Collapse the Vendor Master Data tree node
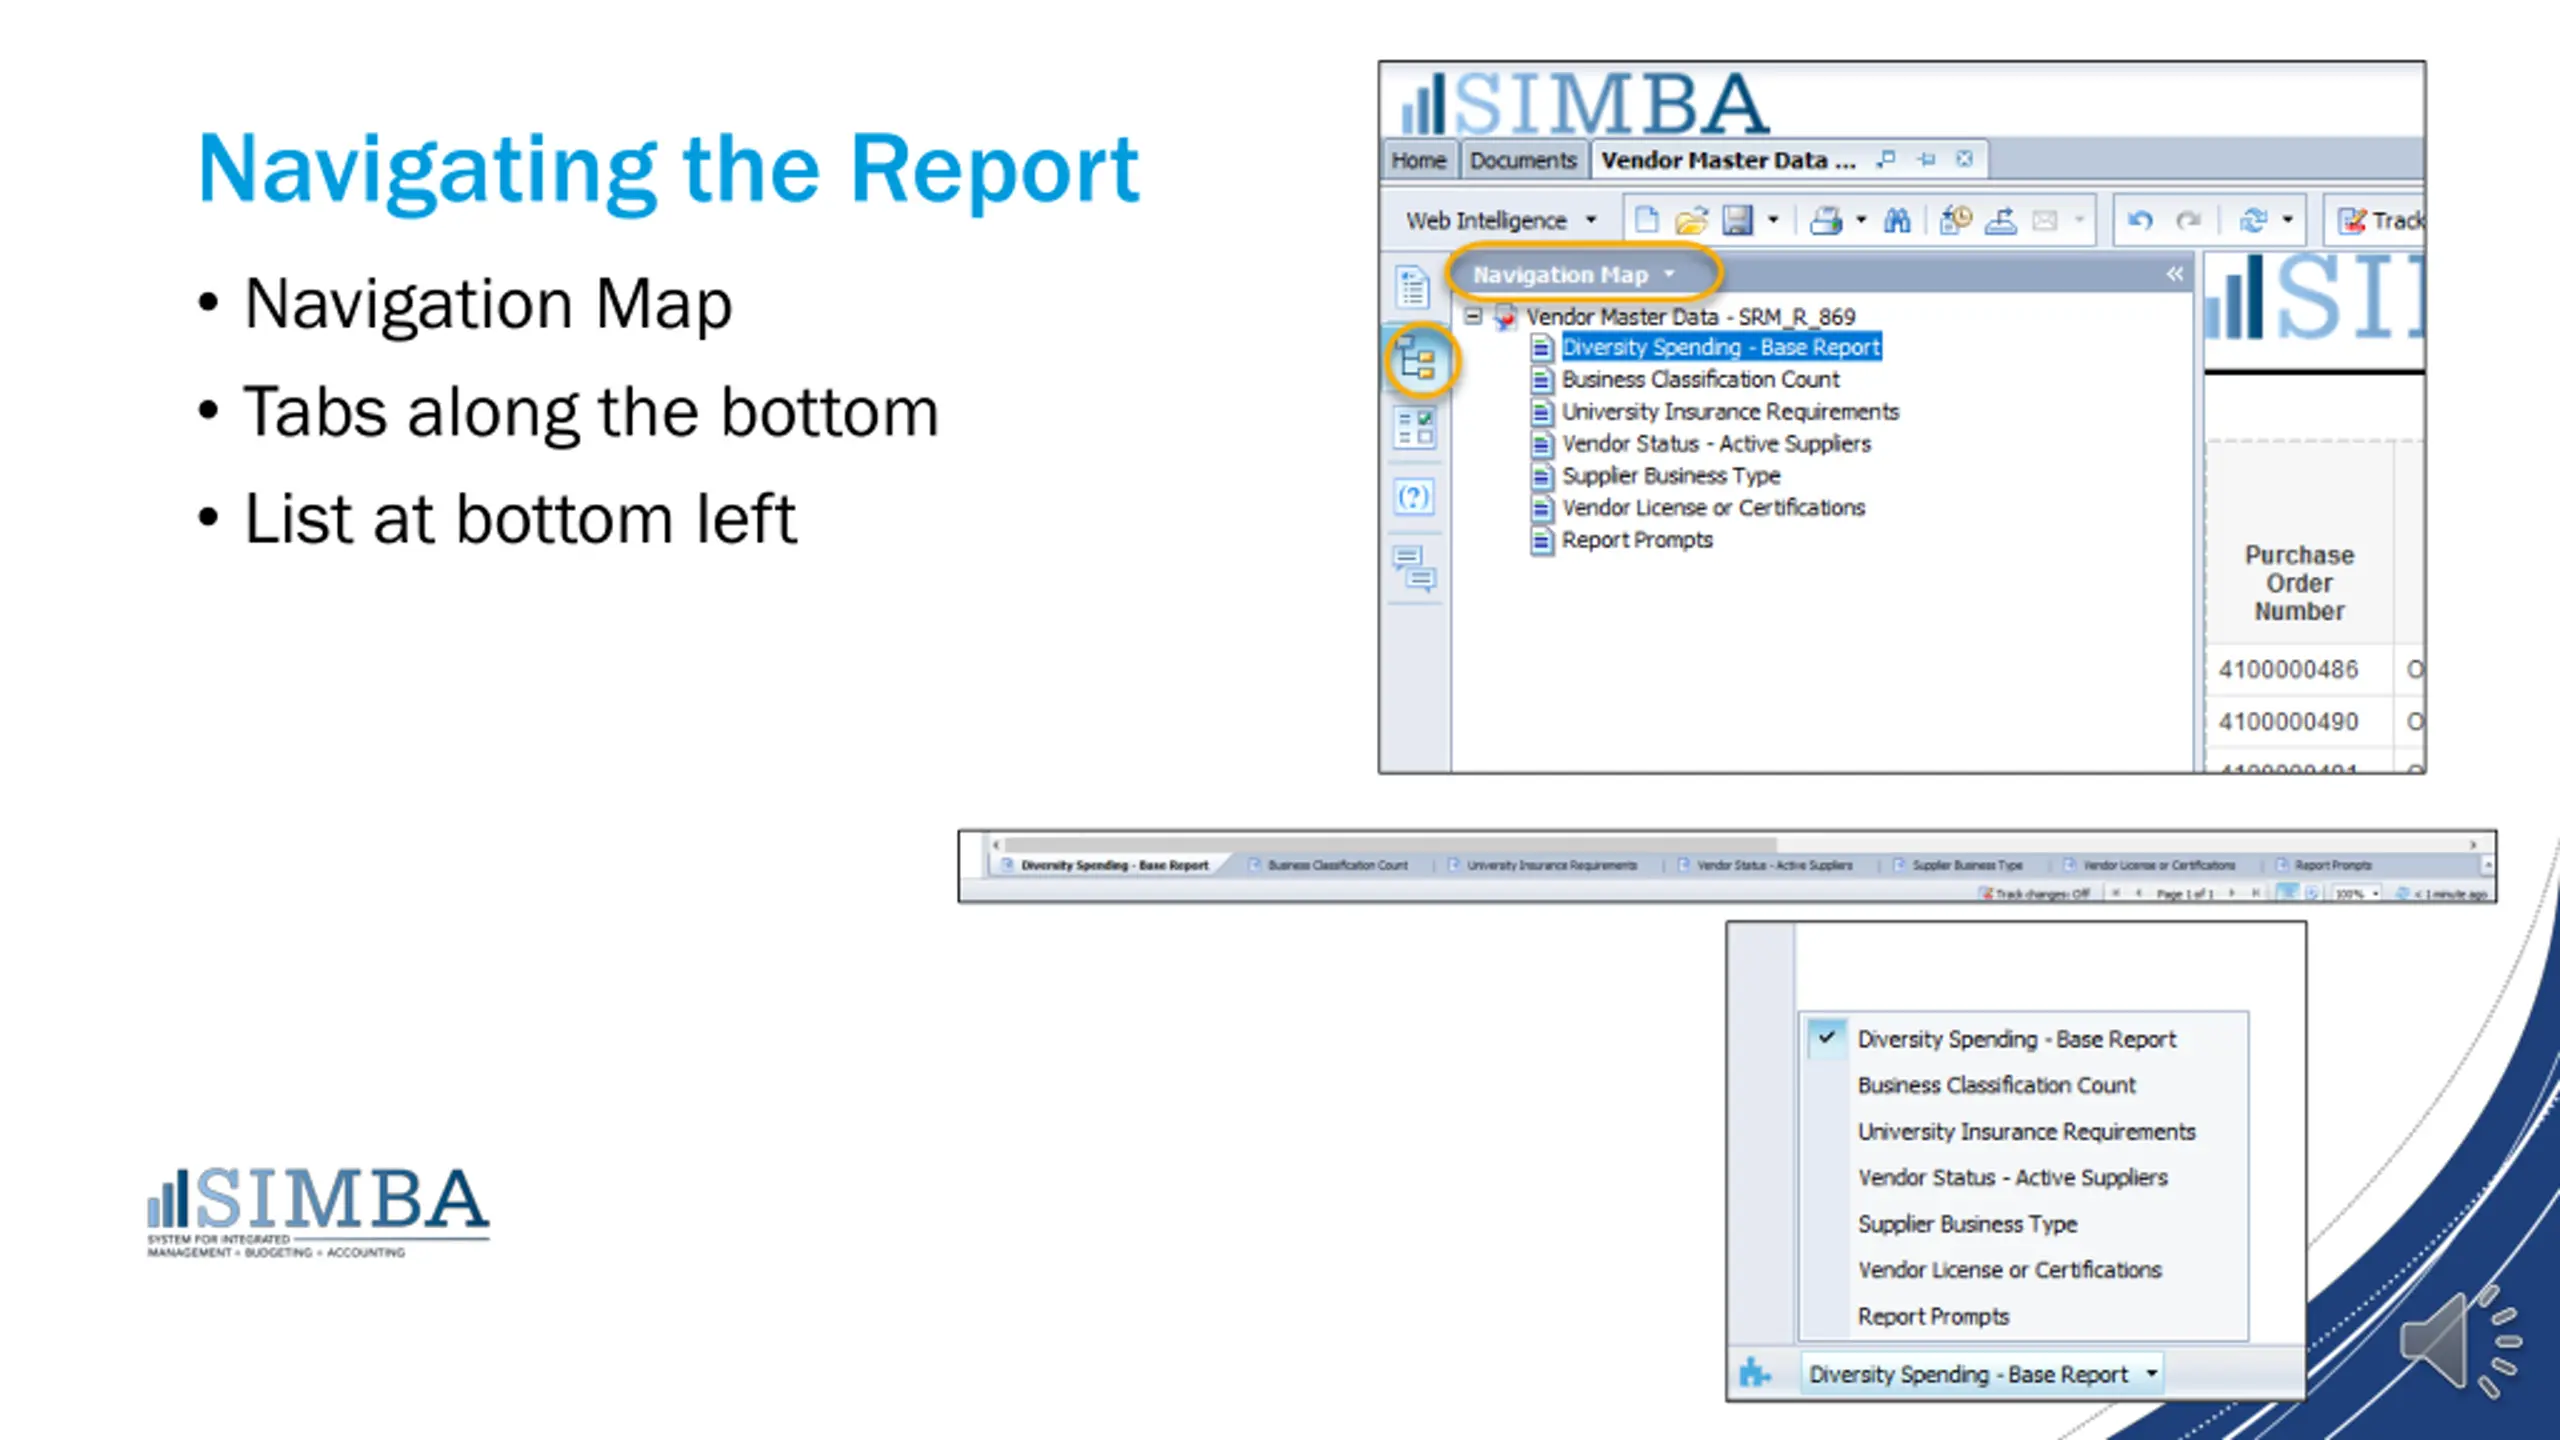The height and width of the screenshot is (1440, 2560). pos(1473,317)
